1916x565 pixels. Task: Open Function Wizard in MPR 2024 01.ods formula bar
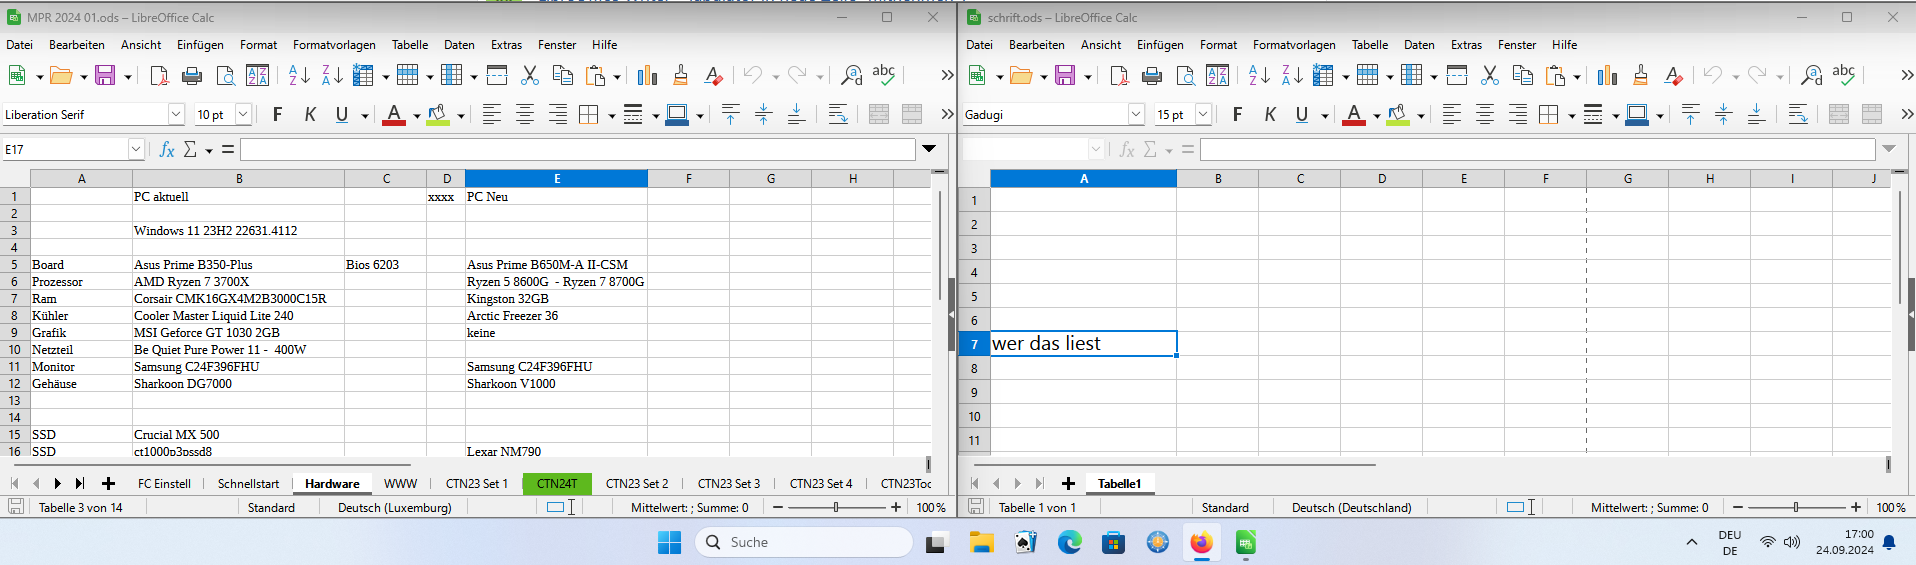pyautogui.click(x=167, y=149)
